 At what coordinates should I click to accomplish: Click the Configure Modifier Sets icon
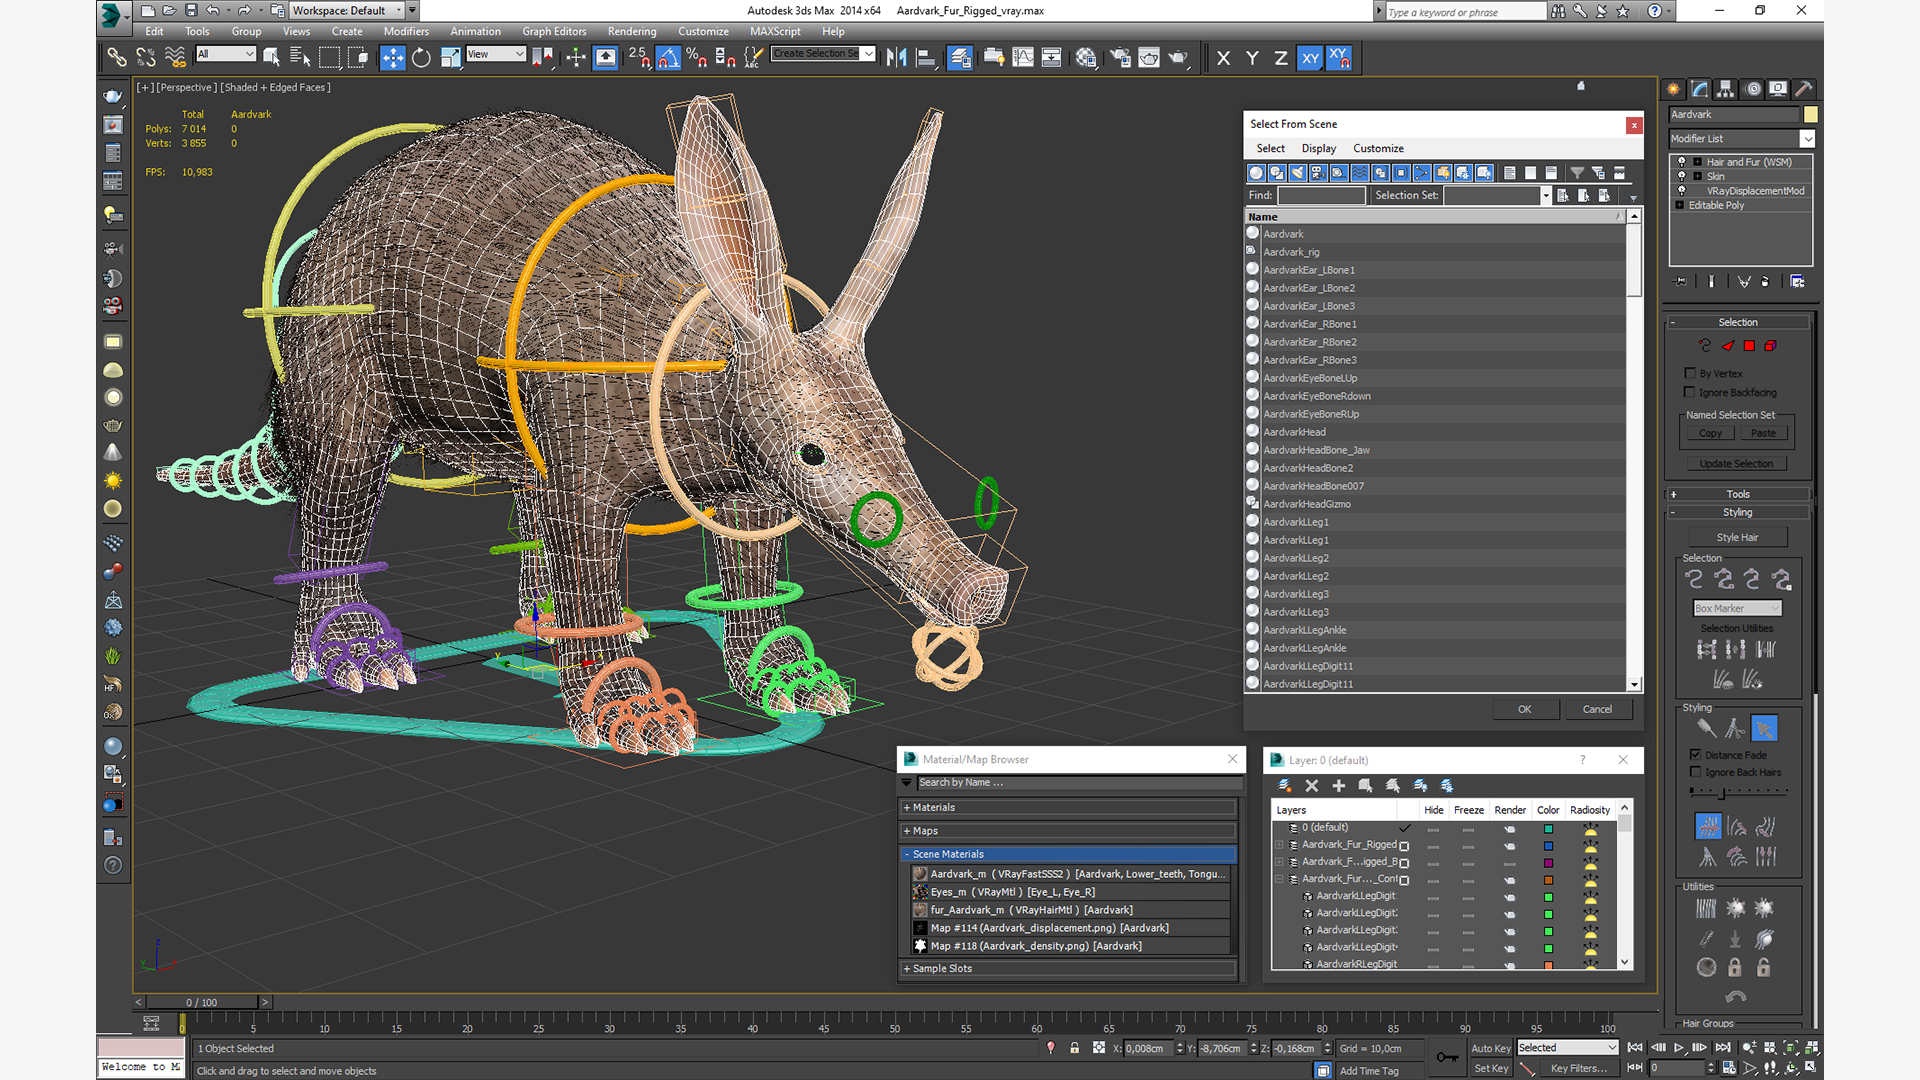coord(1797,282)
